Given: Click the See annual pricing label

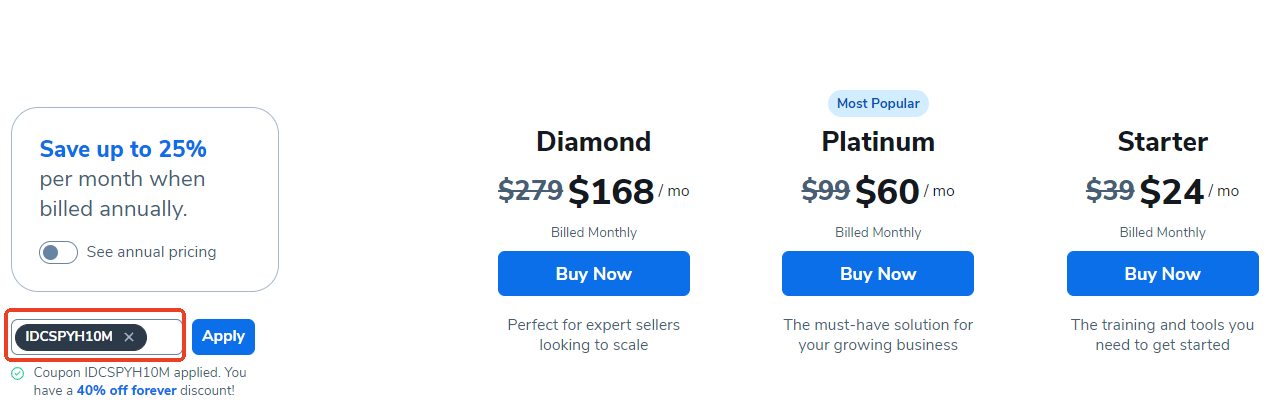Looking at the screenshot, I should (151, 252).
